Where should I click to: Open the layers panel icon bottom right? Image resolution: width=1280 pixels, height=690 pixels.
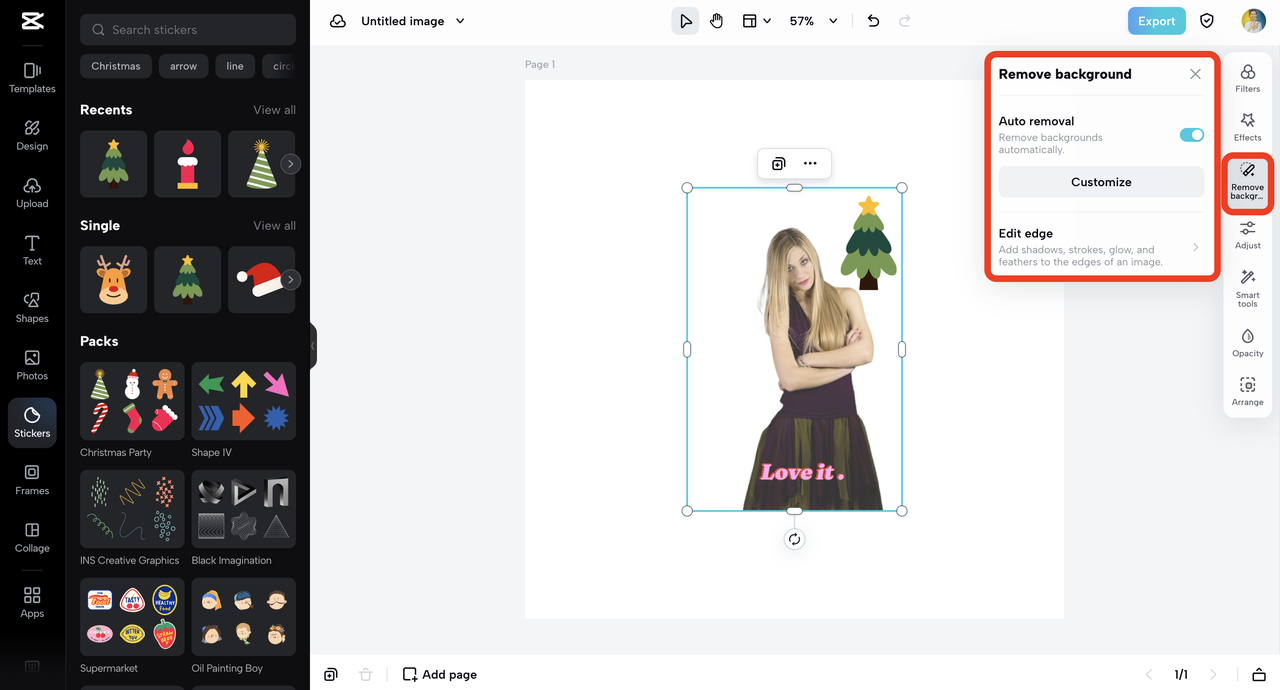[1260, 675]
